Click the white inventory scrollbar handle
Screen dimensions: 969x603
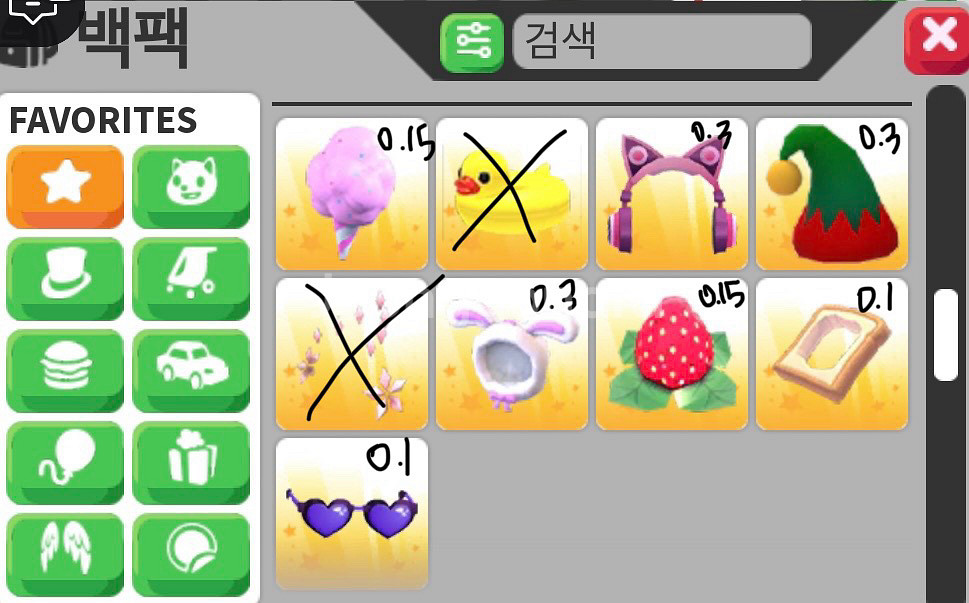click(946, 334)
